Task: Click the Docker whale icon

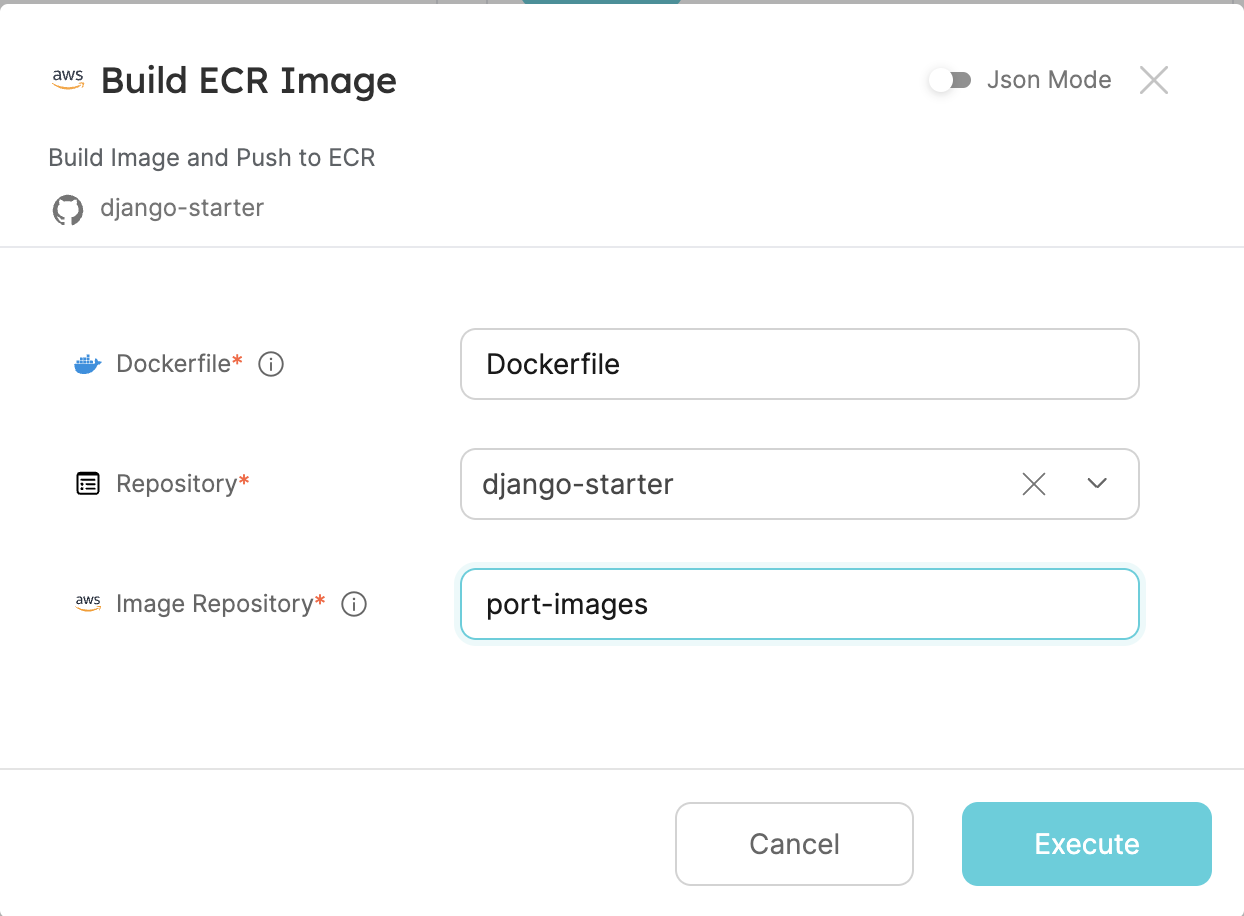Action: coord(88,365)
